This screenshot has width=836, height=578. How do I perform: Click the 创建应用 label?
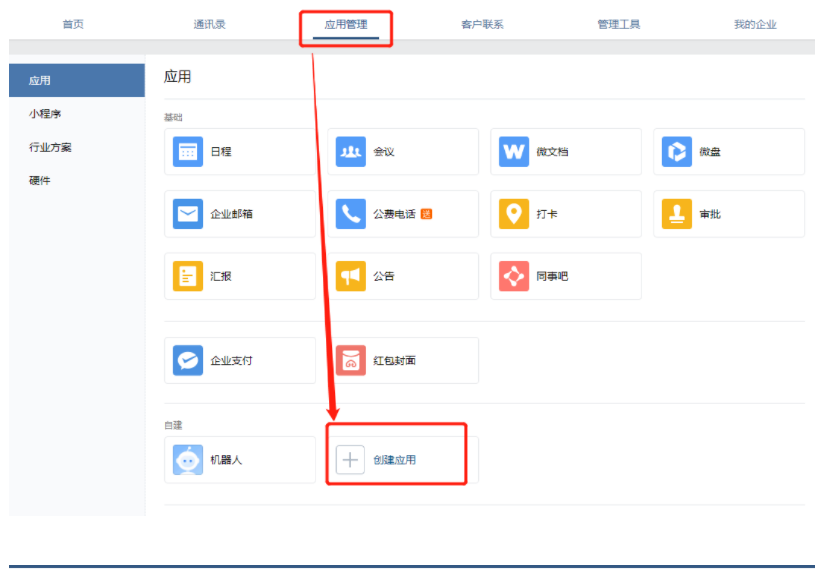[395, 460]
